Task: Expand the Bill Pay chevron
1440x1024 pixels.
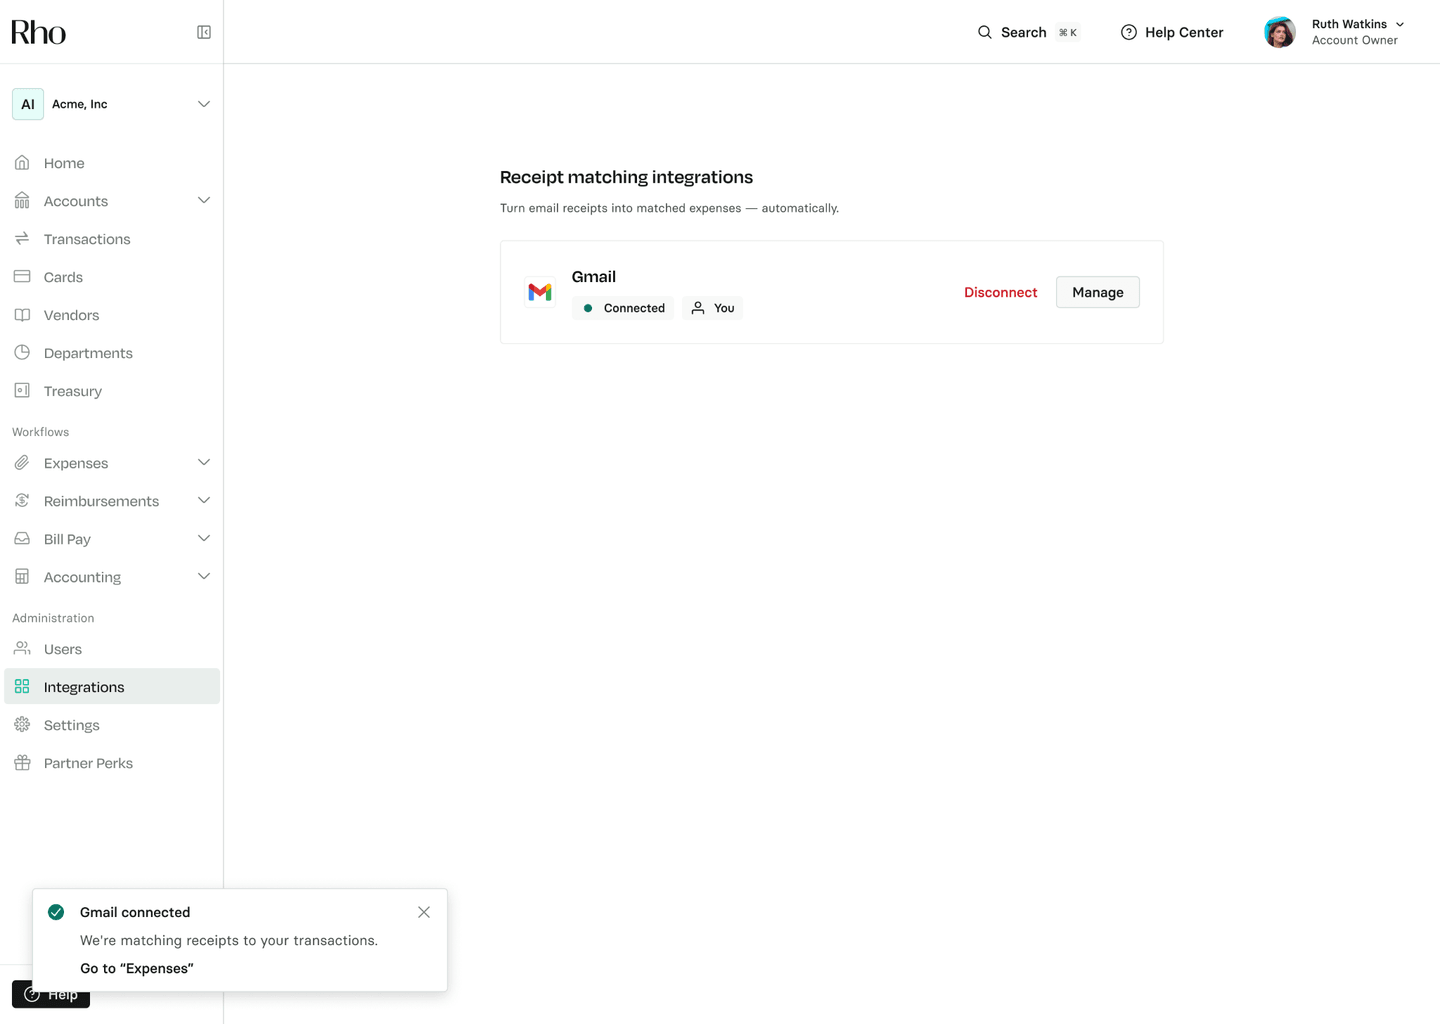Action: [204, 539]
